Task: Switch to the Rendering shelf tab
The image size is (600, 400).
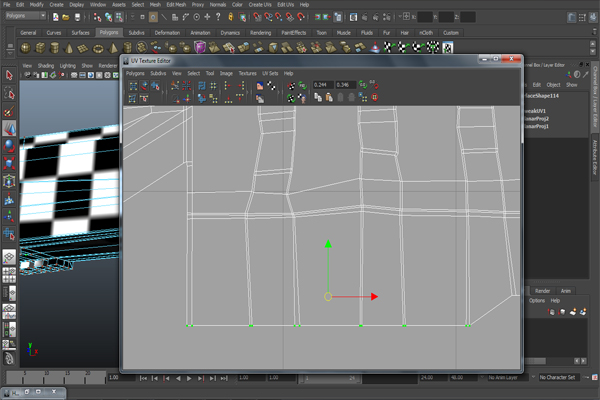Action: point(261,33)
